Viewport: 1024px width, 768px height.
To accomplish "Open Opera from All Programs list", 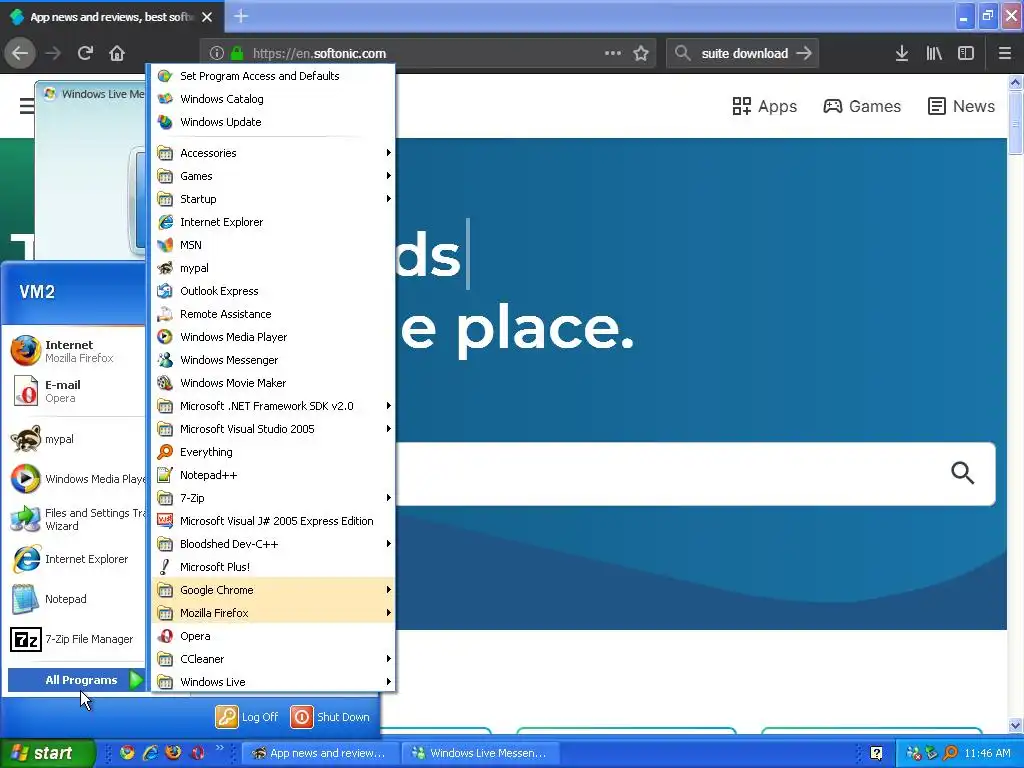I will click(273, 636).
